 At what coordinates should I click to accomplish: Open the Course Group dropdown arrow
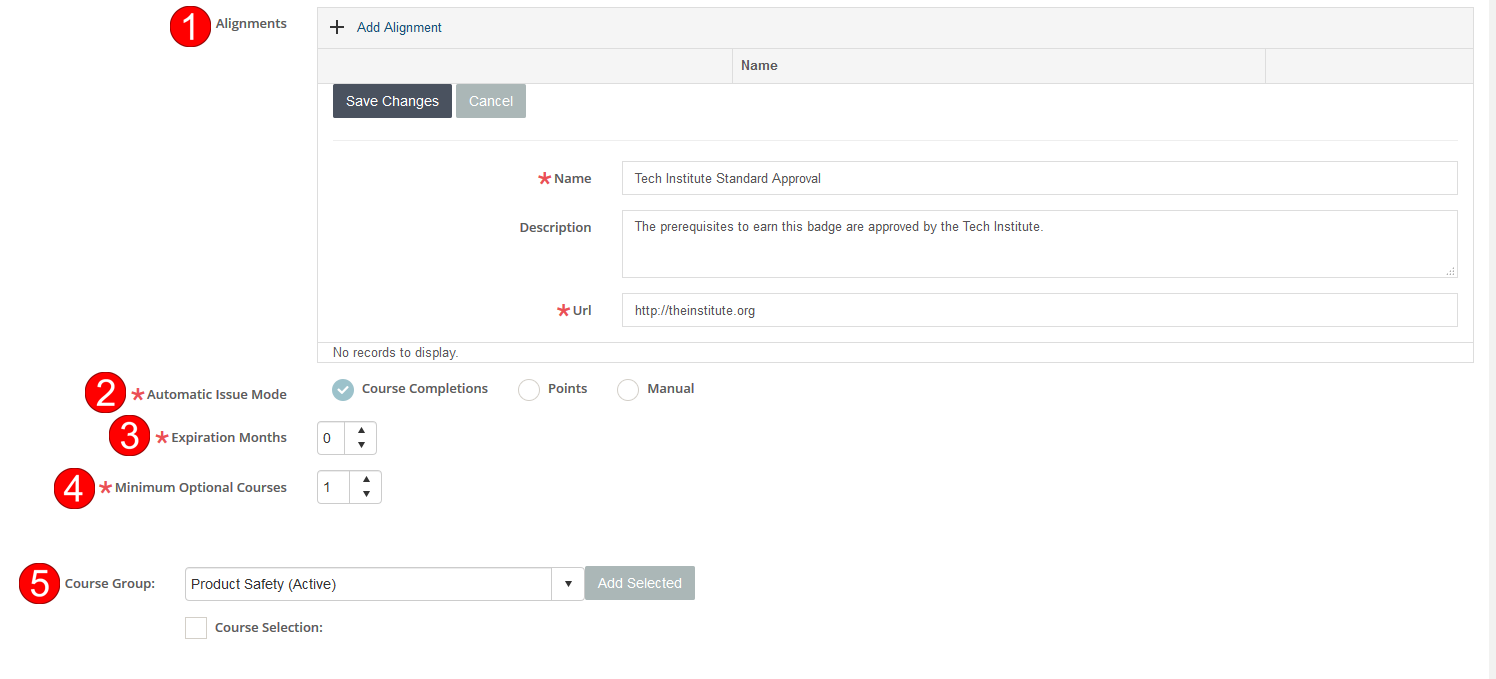[568, 584]
